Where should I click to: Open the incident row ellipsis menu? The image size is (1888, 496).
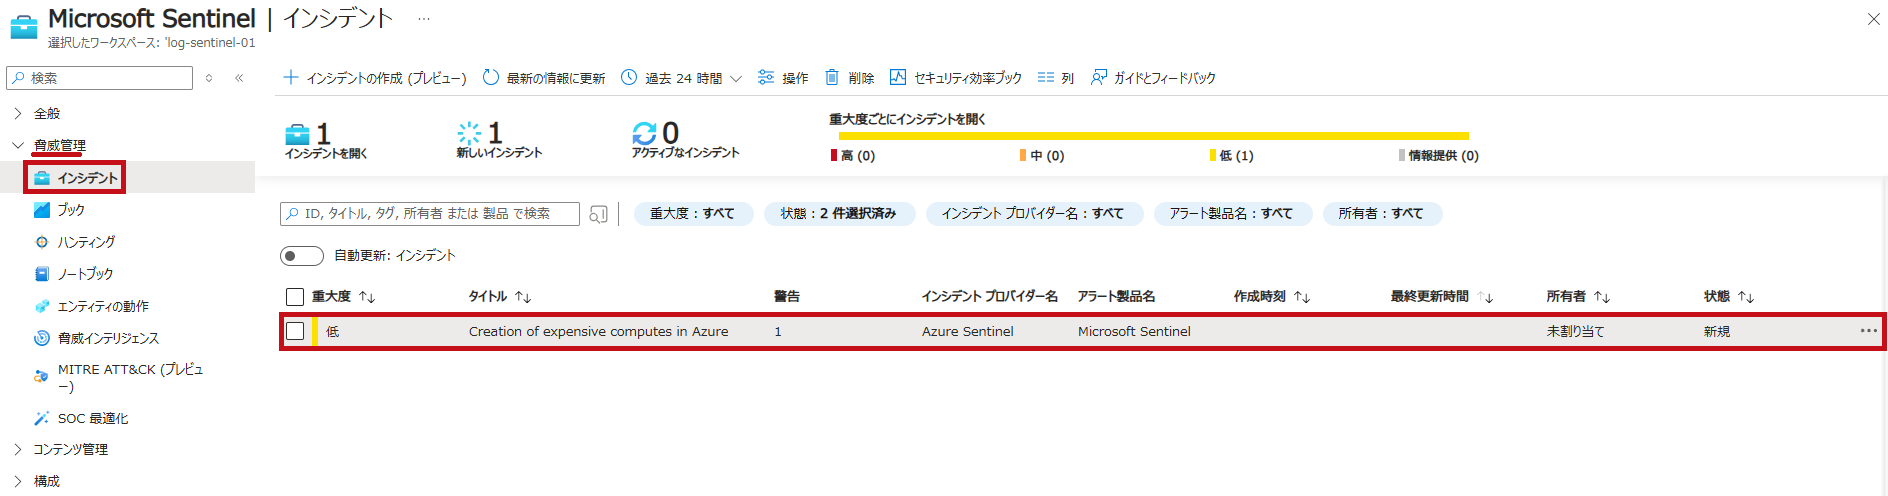pyautogui.click(x=1868, y=331)
